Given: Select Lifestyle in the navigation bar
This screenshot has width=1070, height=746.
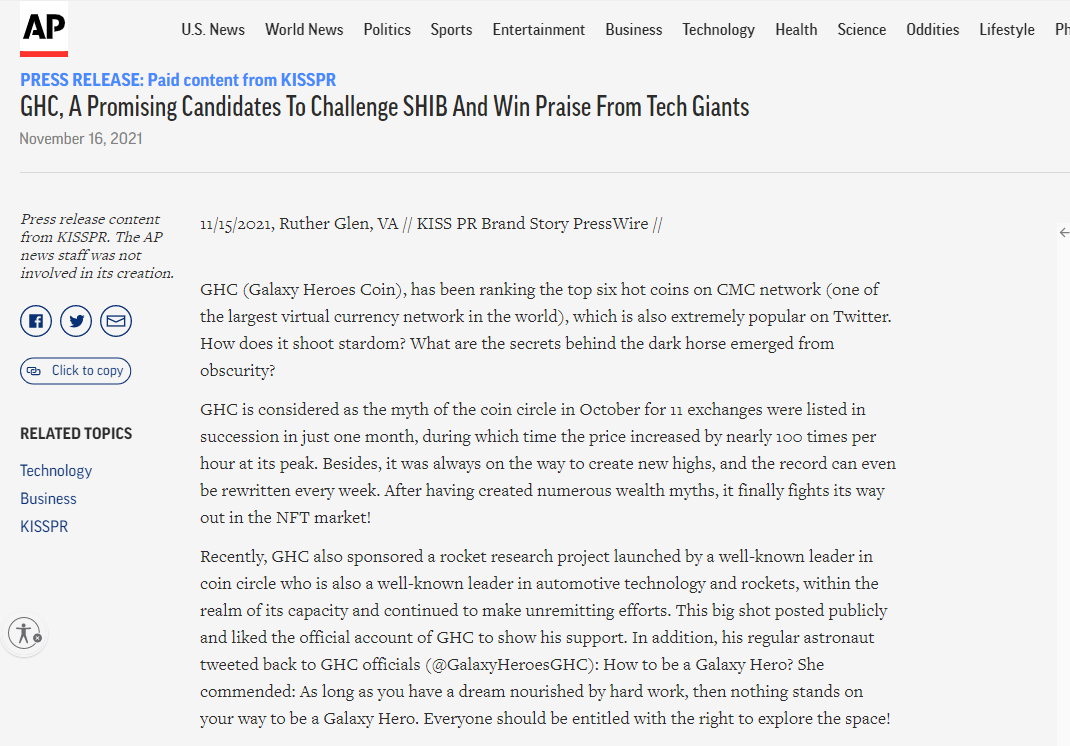Looking at the screenshot, I should tap(1007, 29).
